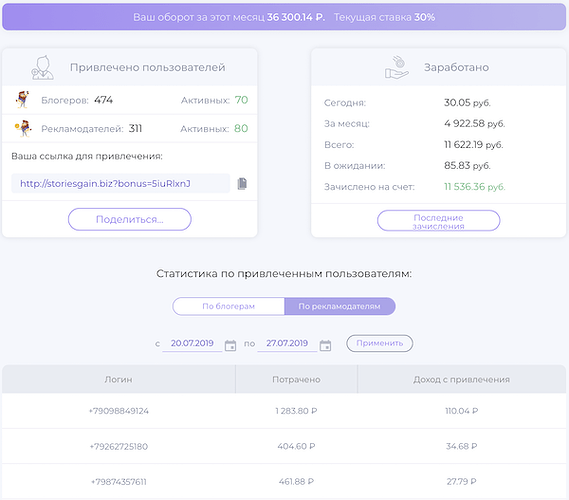
Task: Switch to the По блогерам tab
Action: pyautogui.click(x=229, y=306)
